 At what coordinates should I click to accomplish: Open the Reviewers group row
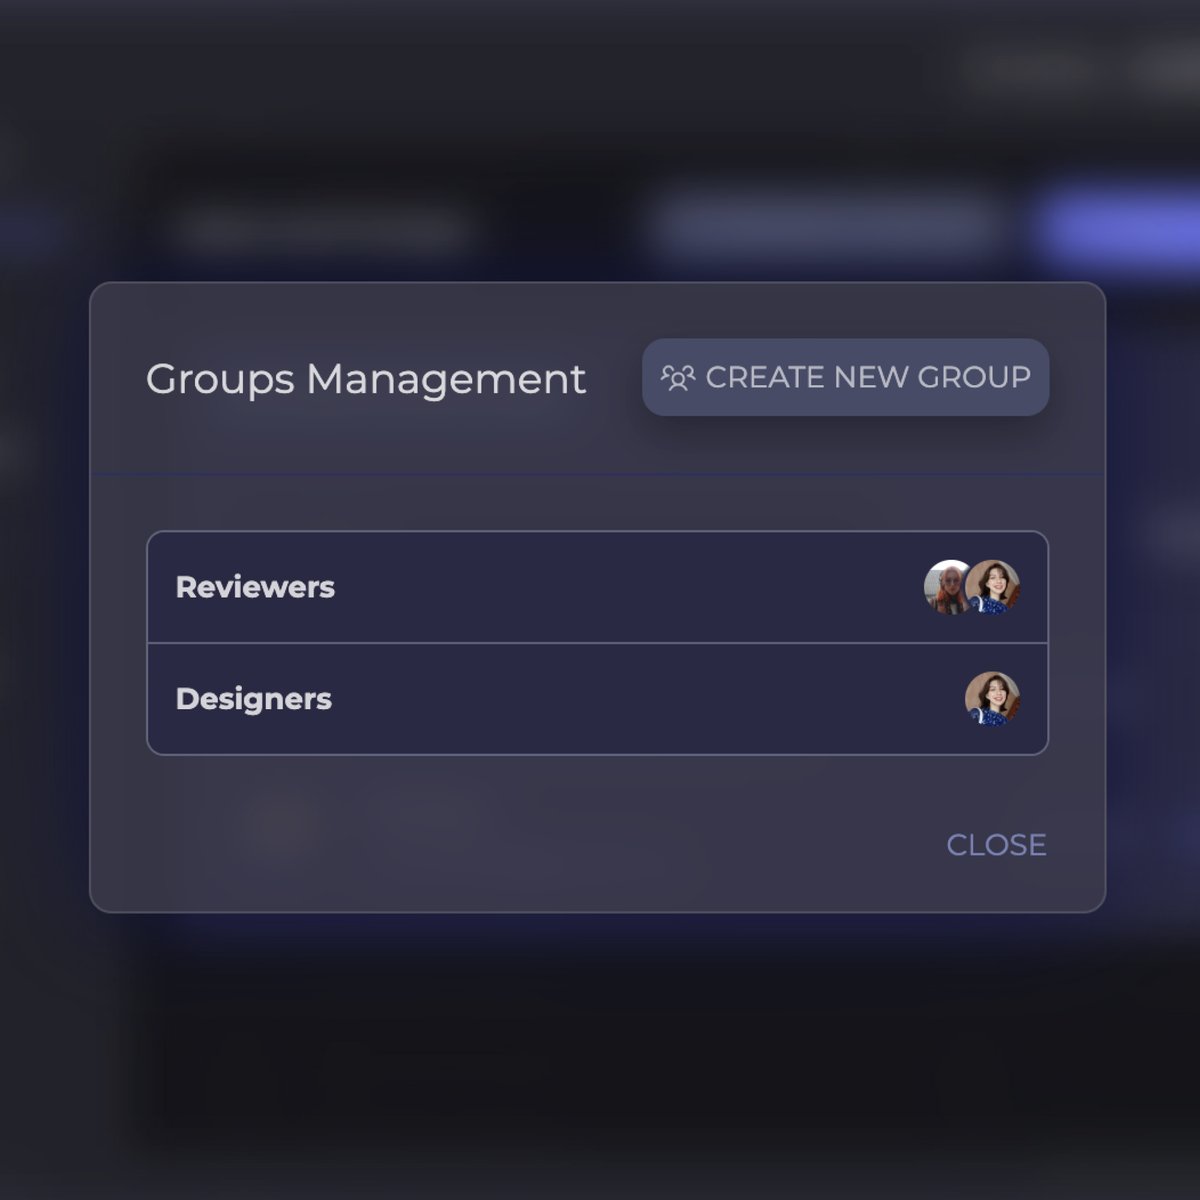pyautogui.click(x=597, y=587)
